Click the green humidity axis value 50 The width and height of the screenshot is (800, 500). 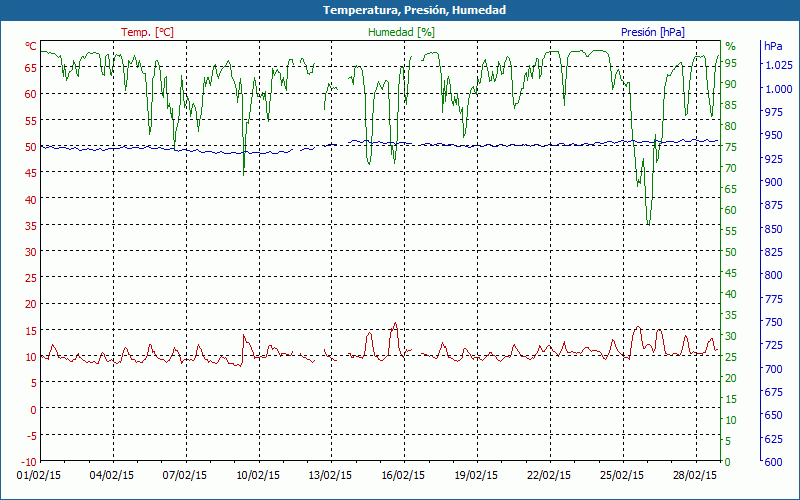point(731,252)
